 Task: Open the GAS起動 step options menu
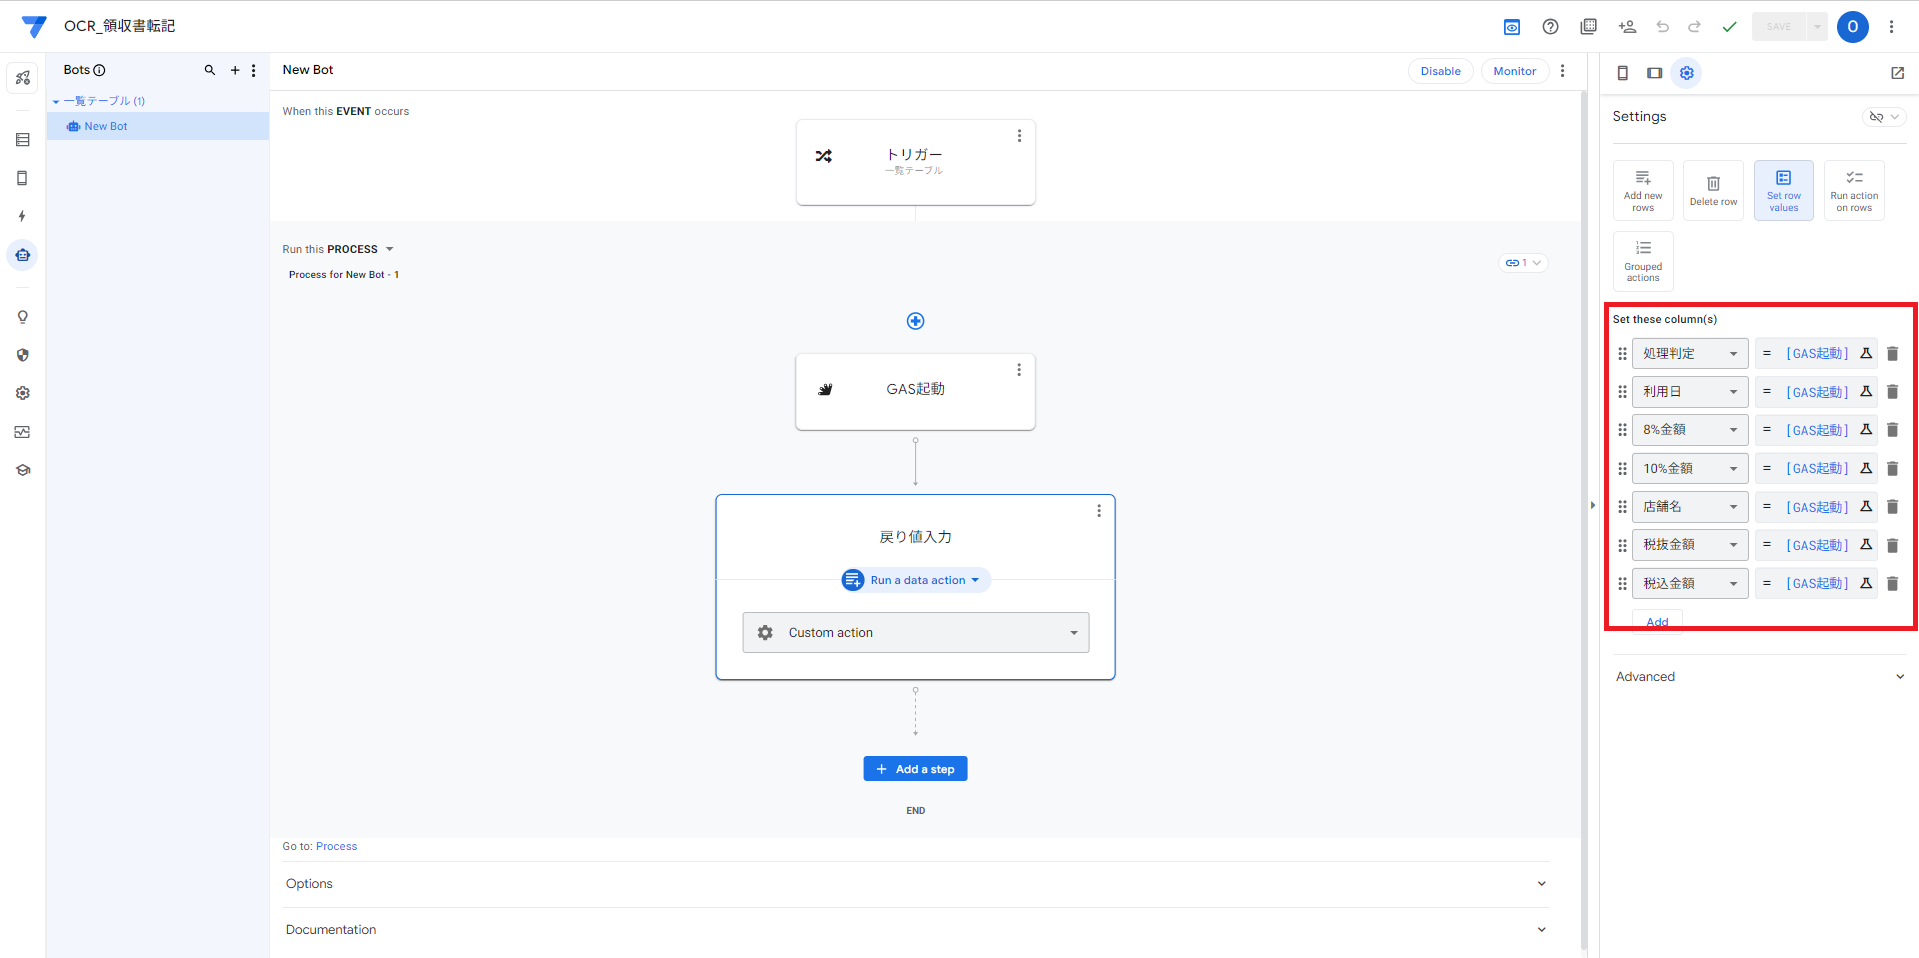point(1019,370)
